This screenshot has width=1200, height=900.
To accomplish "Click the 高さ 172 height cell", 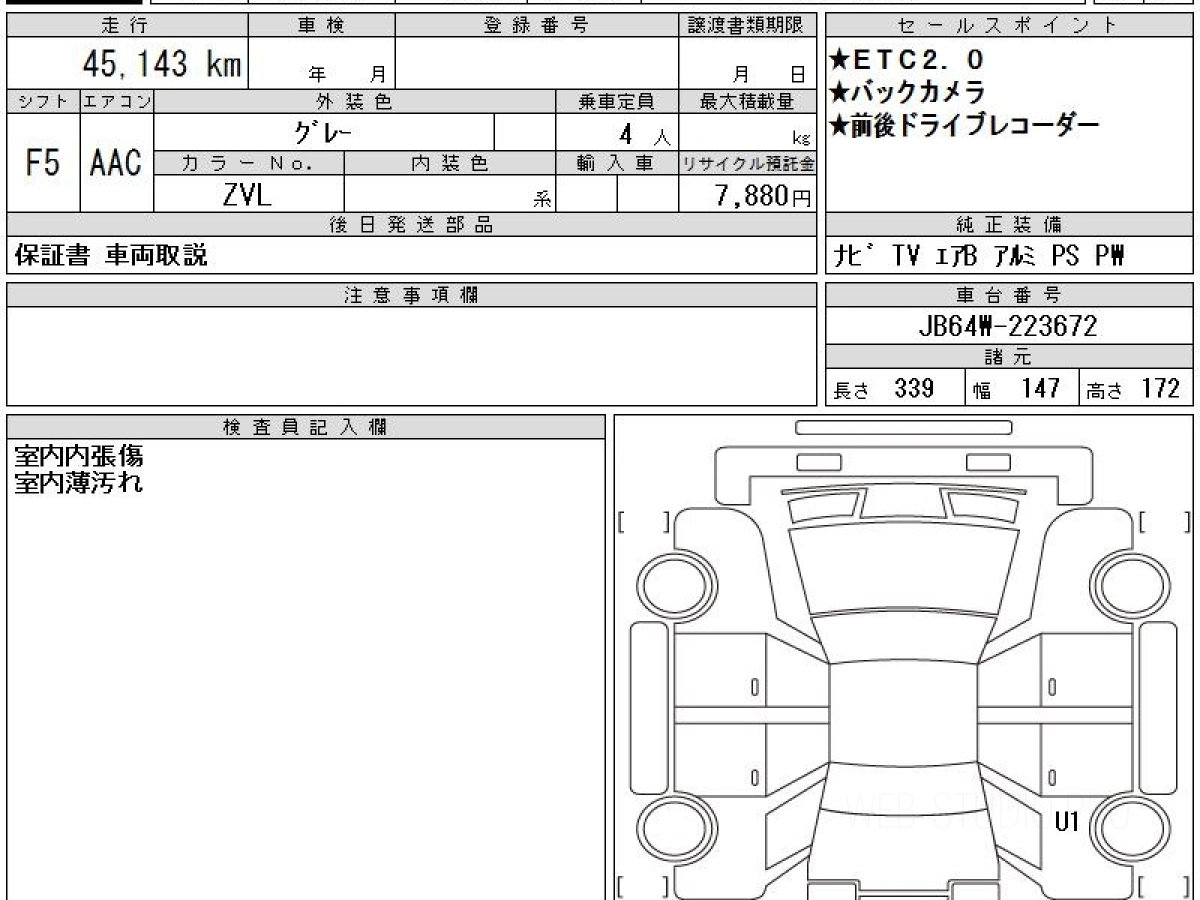I will [1135, 388].
